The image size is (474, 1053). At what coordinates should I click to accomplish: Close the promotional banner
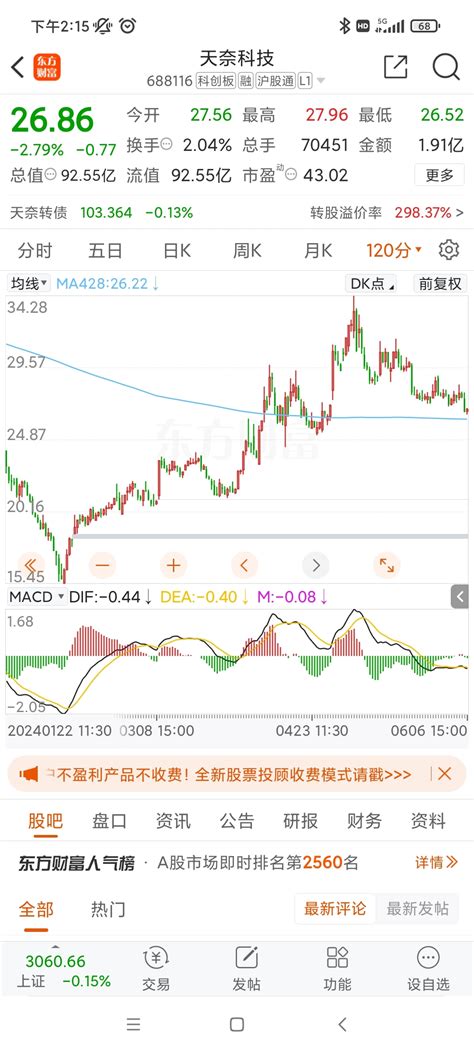444,774
